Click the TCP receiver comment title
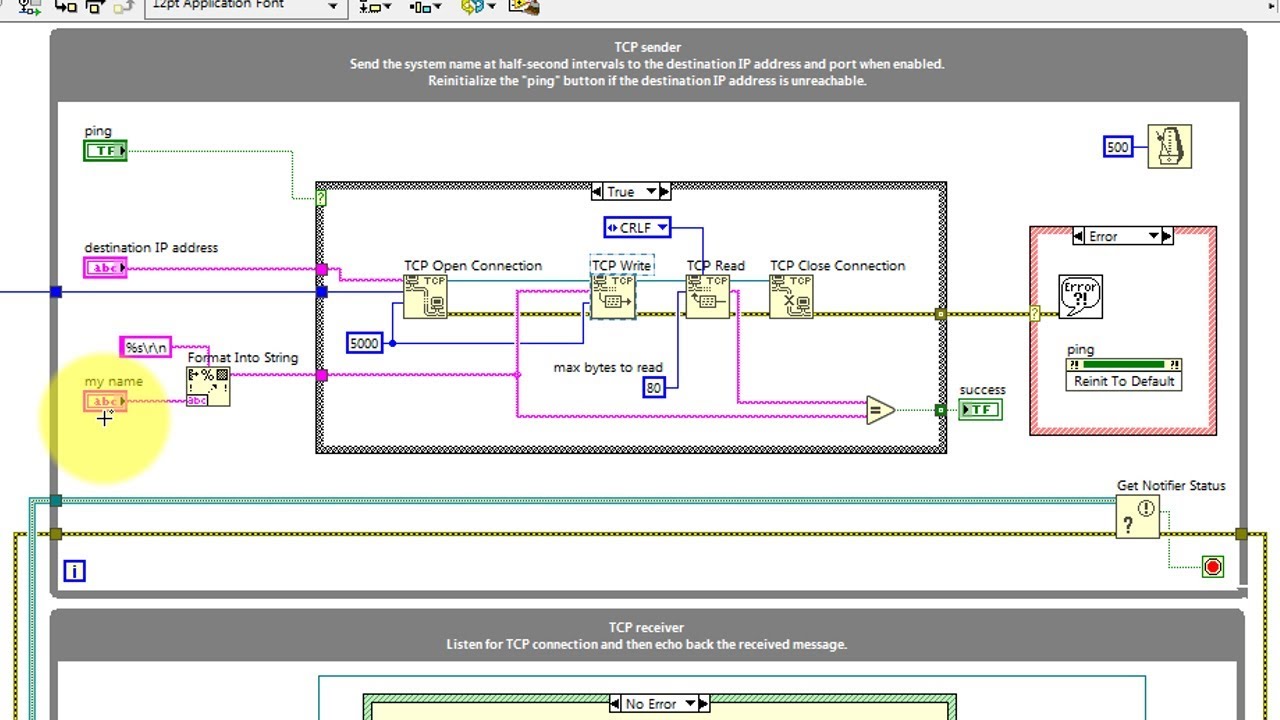1280x720 pixels. tap(647, 628)
